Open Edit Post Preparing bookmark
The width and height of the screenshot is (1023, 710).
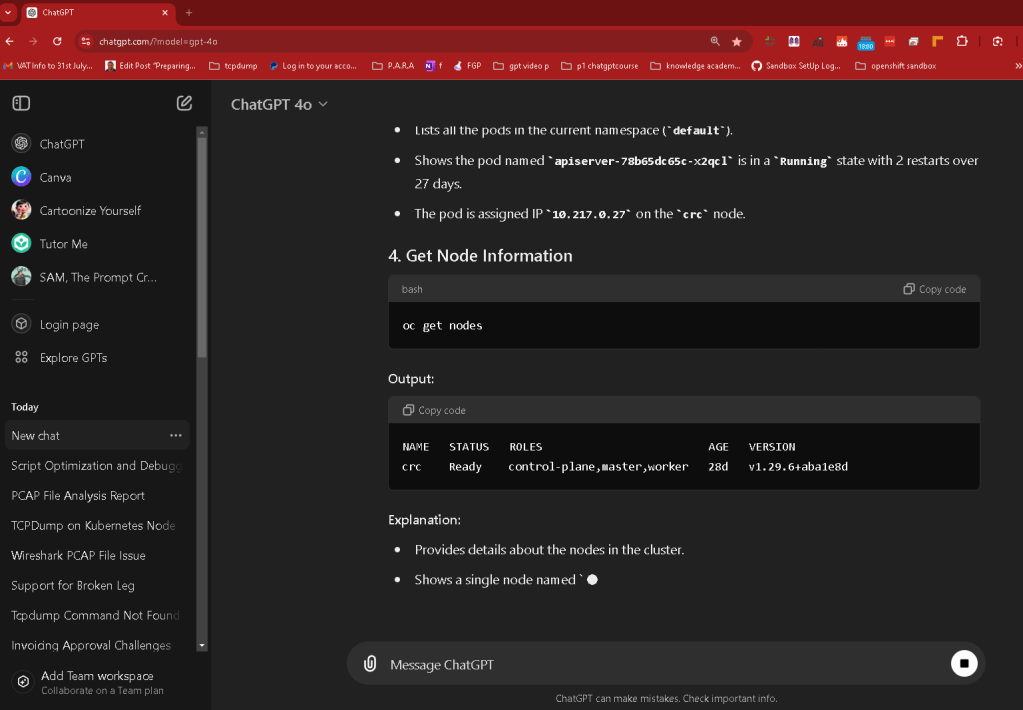[x=151, y=66]
